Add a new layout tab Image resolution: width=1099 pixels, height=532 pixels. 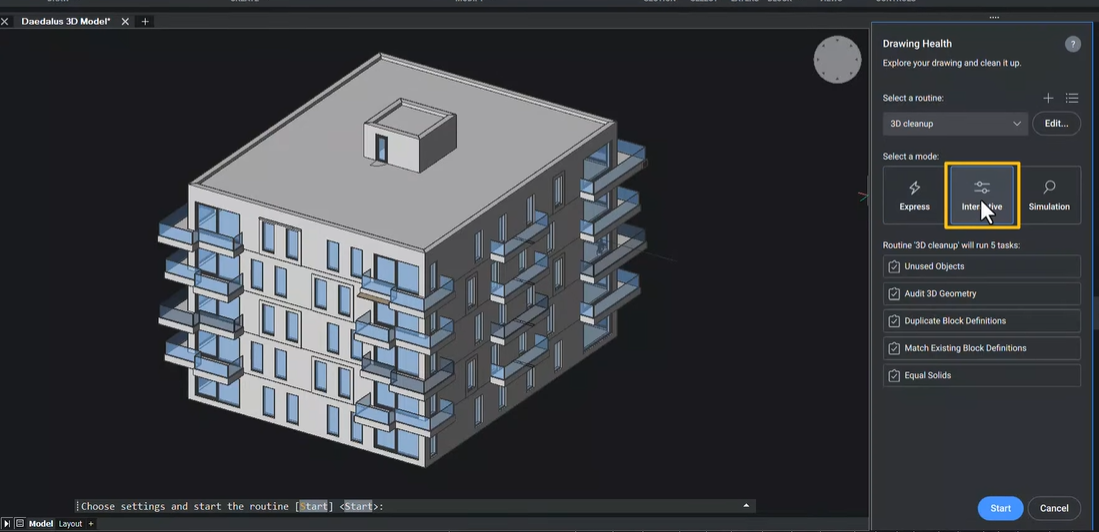(90, 524)
